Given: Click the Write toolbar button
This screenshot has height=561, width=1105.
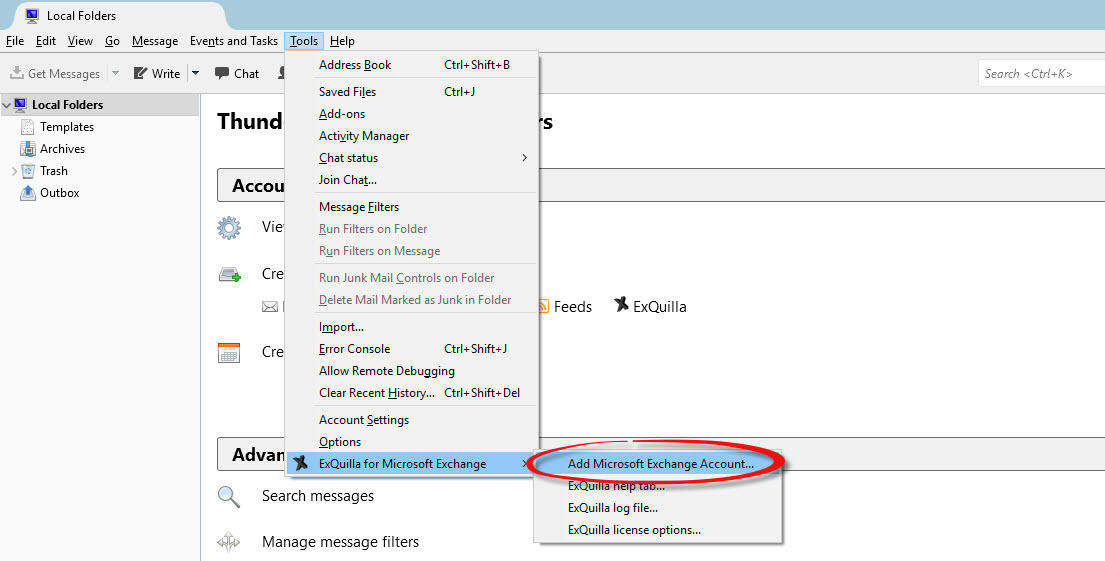Looking at the screenshot, I should (x=157, y=73).
